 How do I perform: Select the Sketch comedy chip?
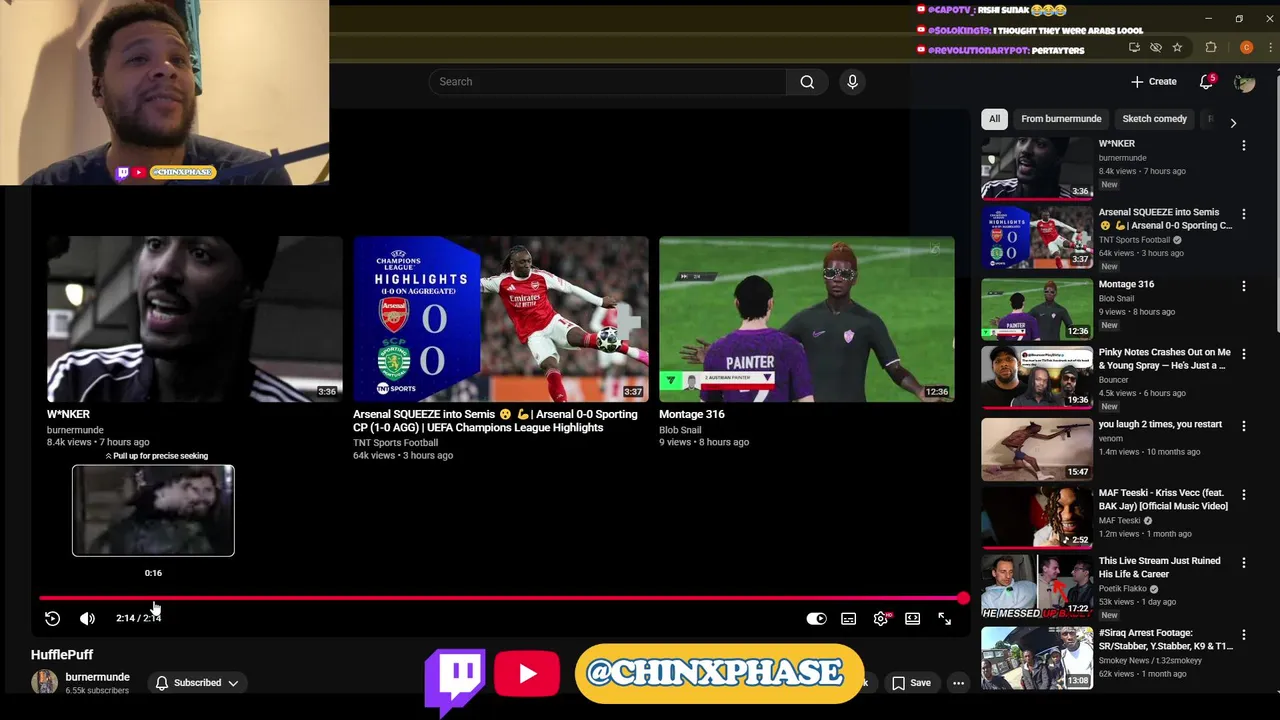pyautogui.click(x=1154, y=119)
